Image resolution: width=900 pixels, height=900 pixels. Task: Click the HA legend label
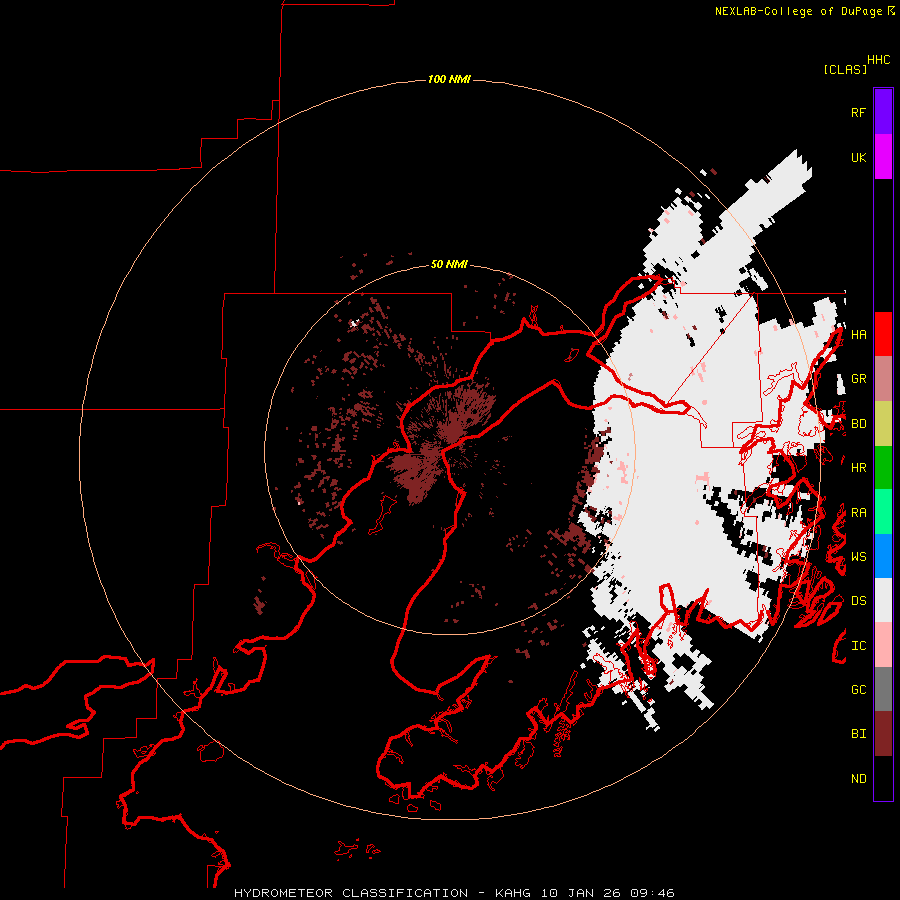[x=858, y=335]
